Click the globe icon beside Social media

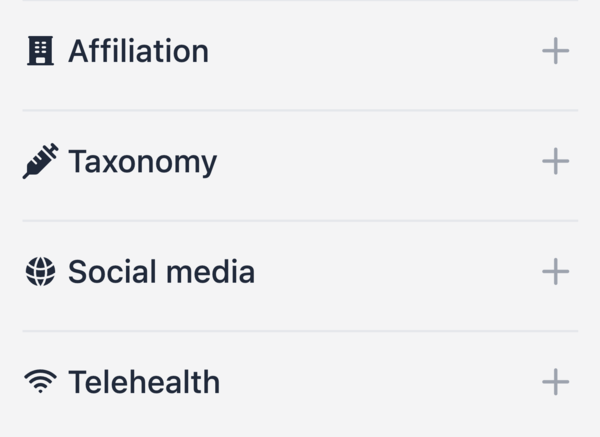[x=40, y=271]
